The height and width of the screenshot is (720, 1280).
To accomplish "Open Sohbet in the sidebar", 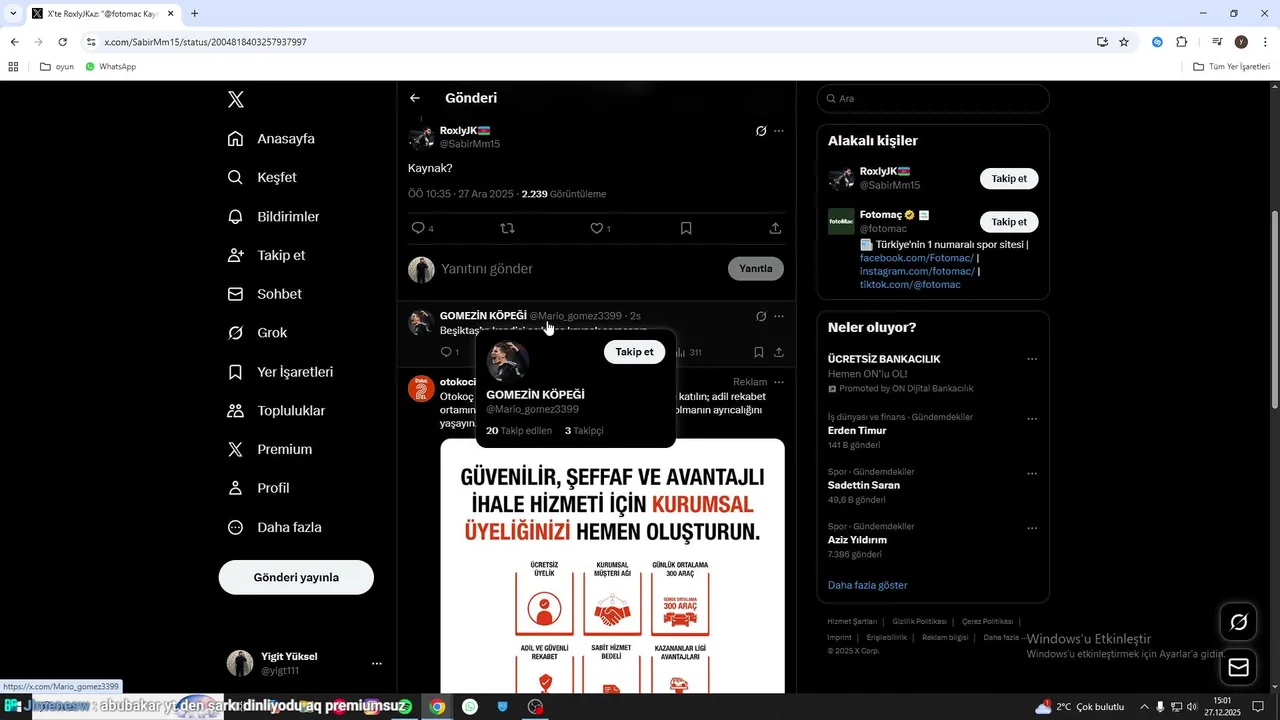I will (x=264, y=294).
